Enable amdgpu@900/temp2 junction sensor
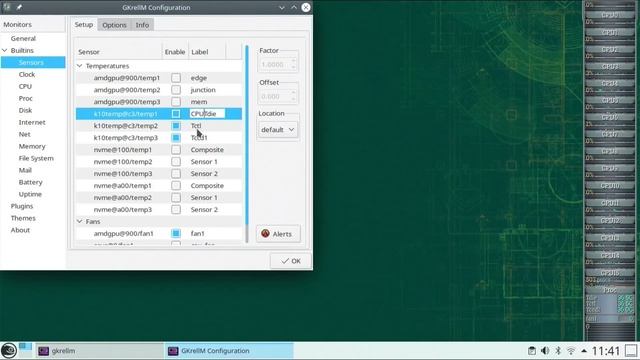The image size is (640, 360). [x=176, y=89]
